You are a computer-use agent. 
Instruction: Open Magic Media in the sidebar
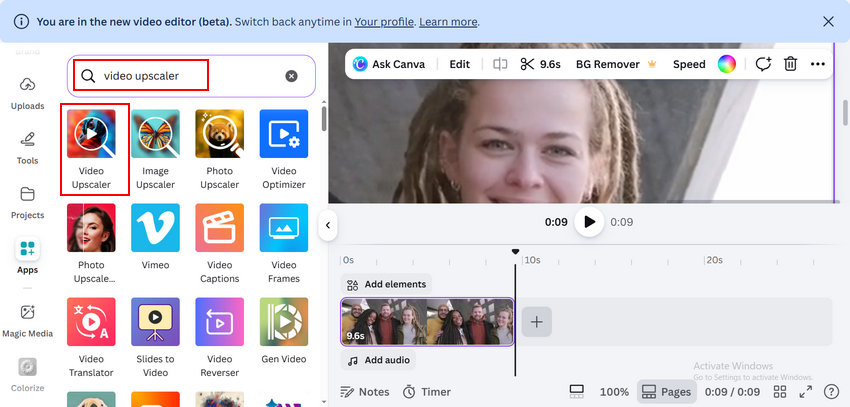27,321
